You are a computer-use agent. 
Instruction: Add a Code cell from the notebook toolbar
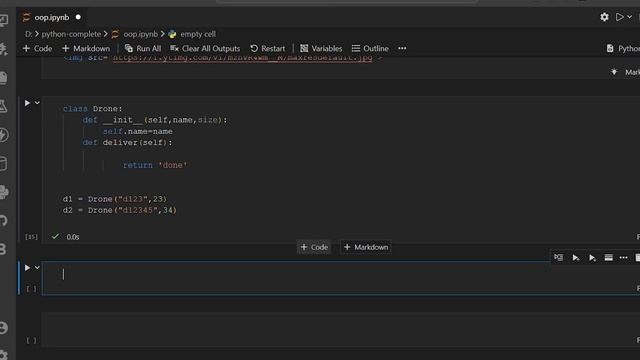[x=38, y=48]
